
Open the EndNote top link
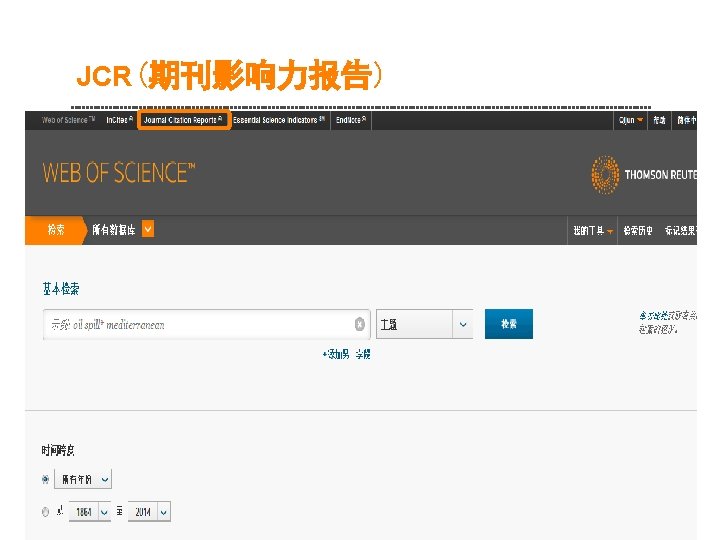351,120
